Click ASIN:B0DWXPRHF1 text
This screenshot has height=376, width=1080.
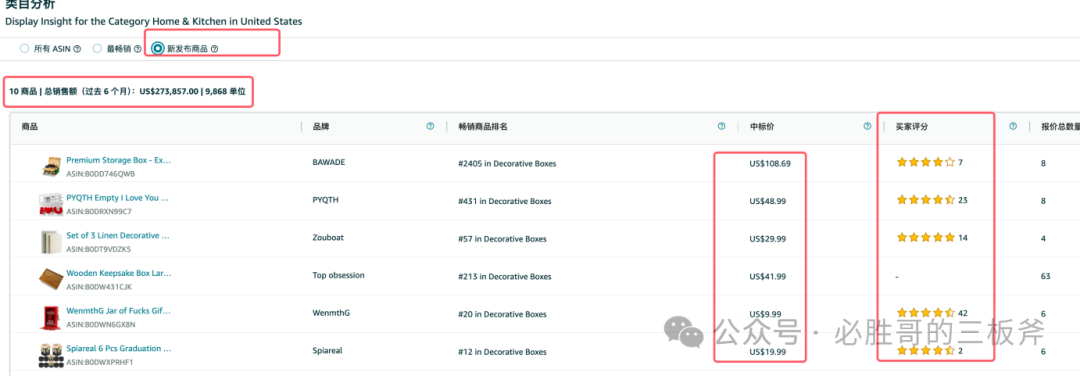pyautogui.click(x=100, y=362)
